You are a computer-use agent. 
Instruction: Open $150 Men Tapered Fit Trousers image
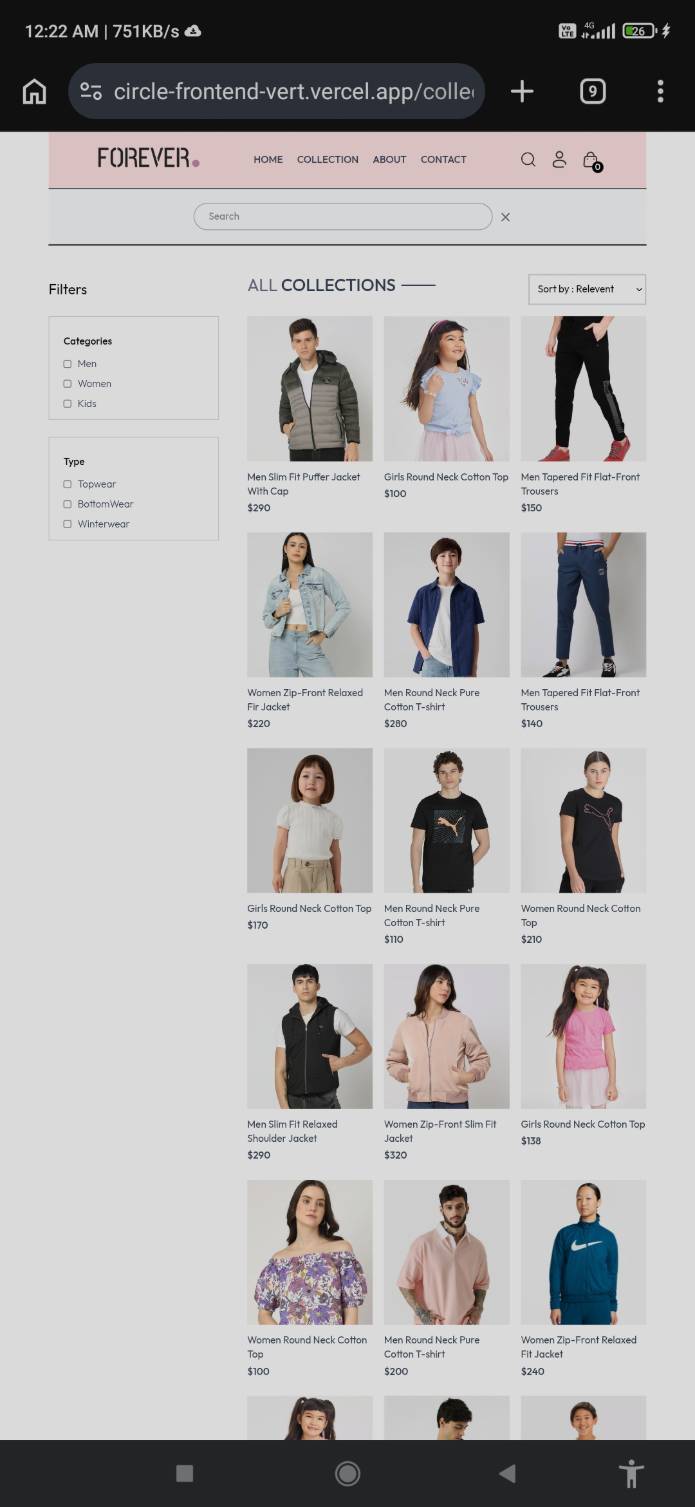click(583, 389)
